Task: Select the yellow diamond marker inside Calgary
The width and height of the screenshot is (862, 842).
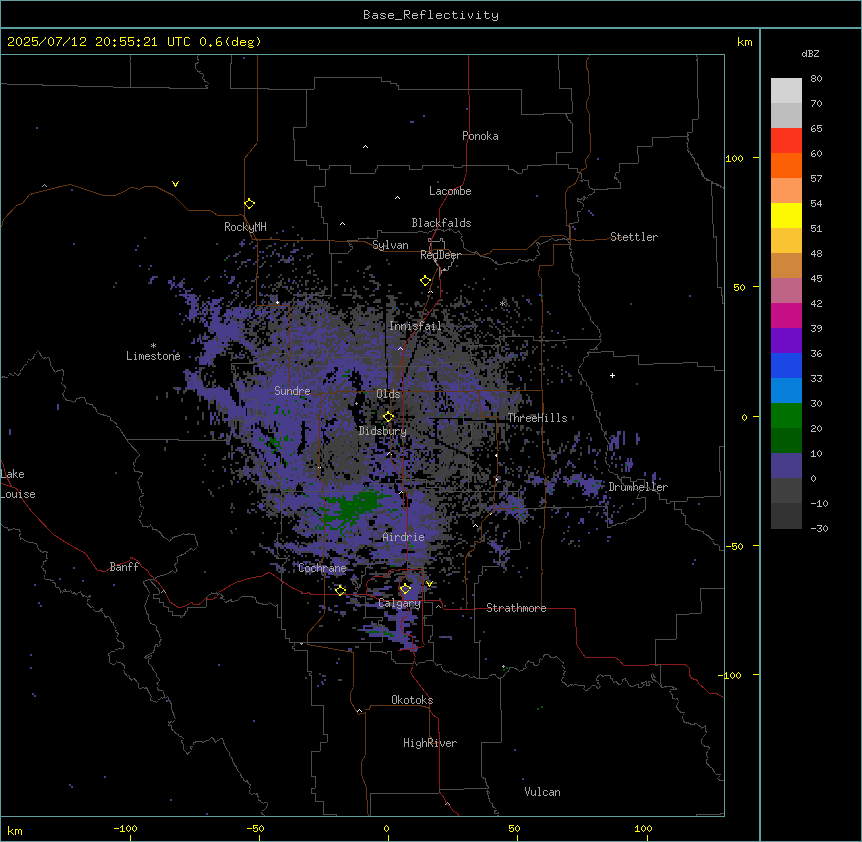Action: point(405,589)
